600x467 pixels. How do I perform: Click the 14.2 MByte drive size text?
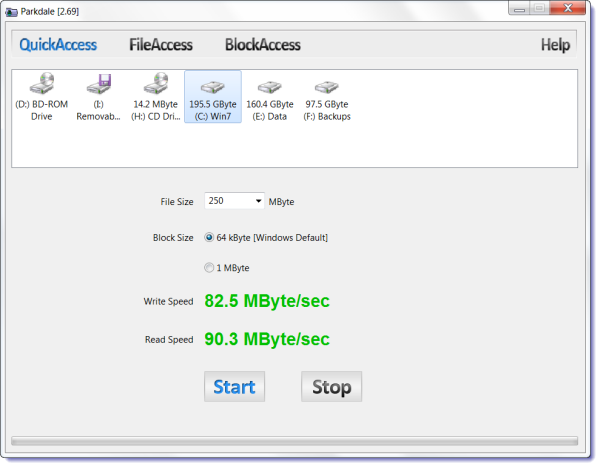[x=155, y=104]
